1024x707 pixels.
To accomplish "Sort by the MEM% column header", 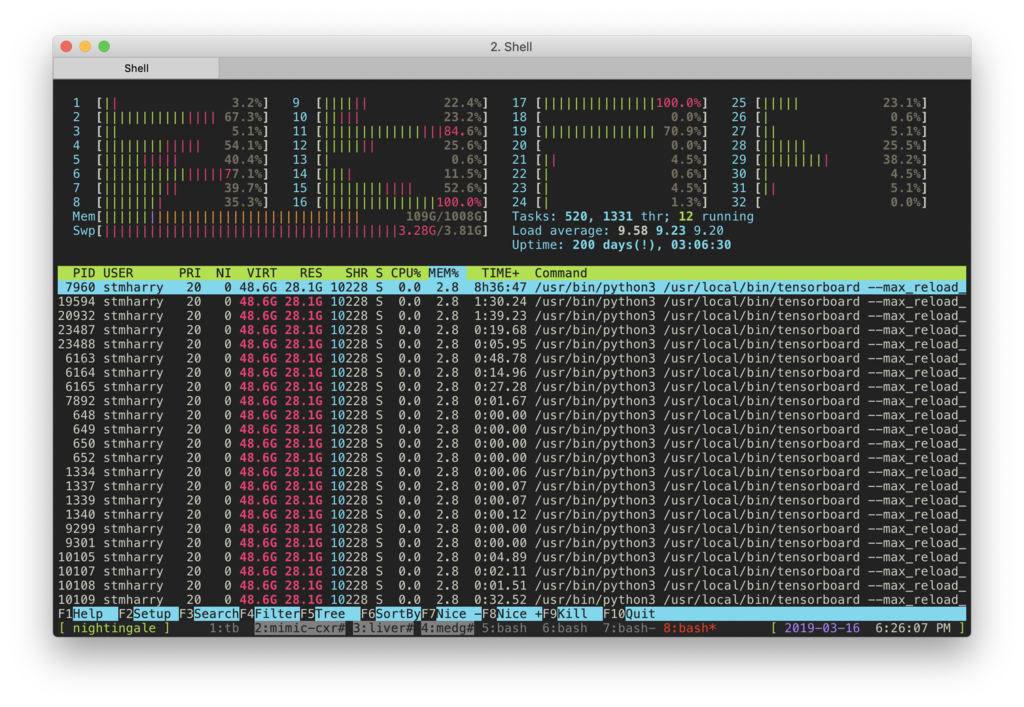I will click(443, 273).
